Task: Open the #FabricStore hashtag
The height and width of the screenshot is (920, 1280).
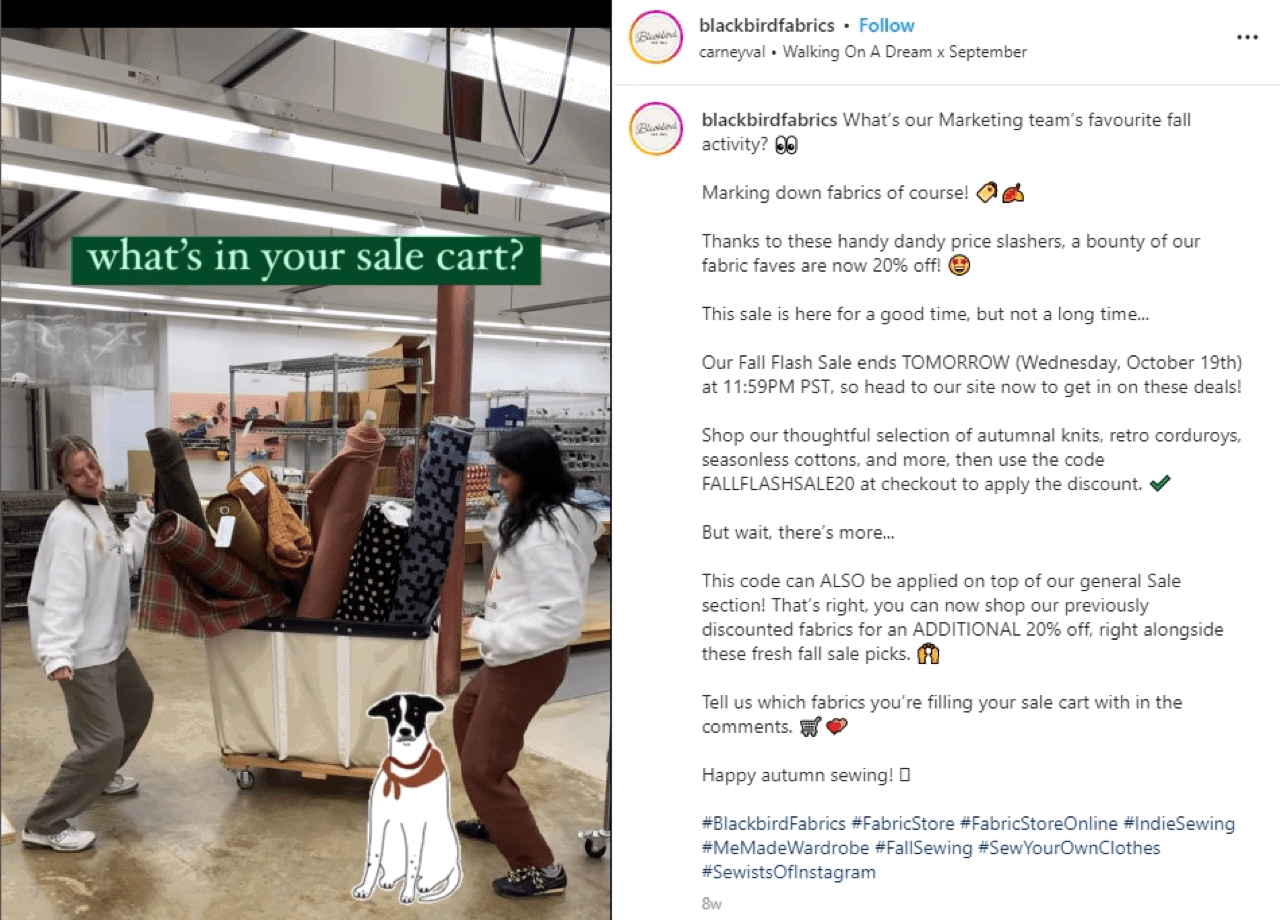Action: point(903,824)
